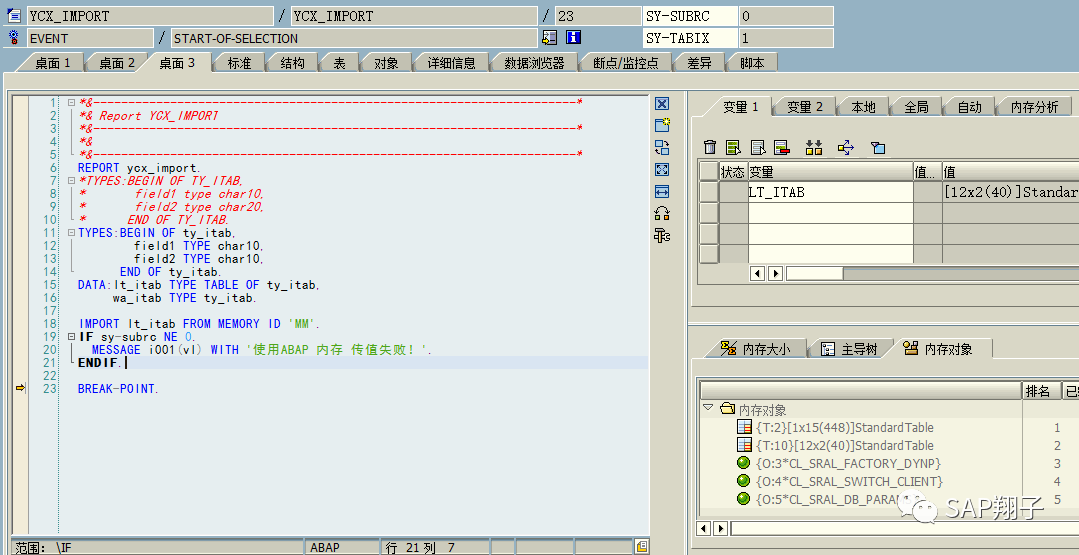Open the 主导树 tab
This screenshot has height=555, width=1079.
click(850, 349)
